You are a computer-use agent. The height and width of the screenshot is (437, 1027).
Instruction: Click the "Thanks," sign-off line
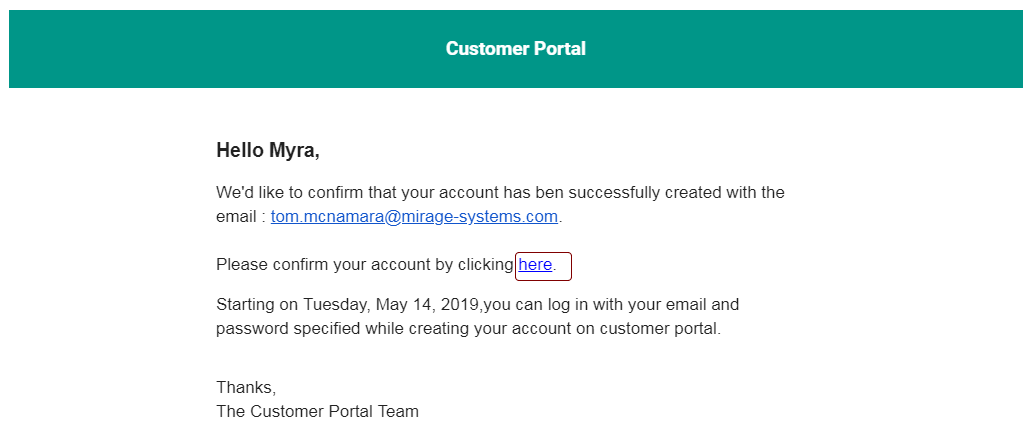pyautogui.click(x=246, y=388)
